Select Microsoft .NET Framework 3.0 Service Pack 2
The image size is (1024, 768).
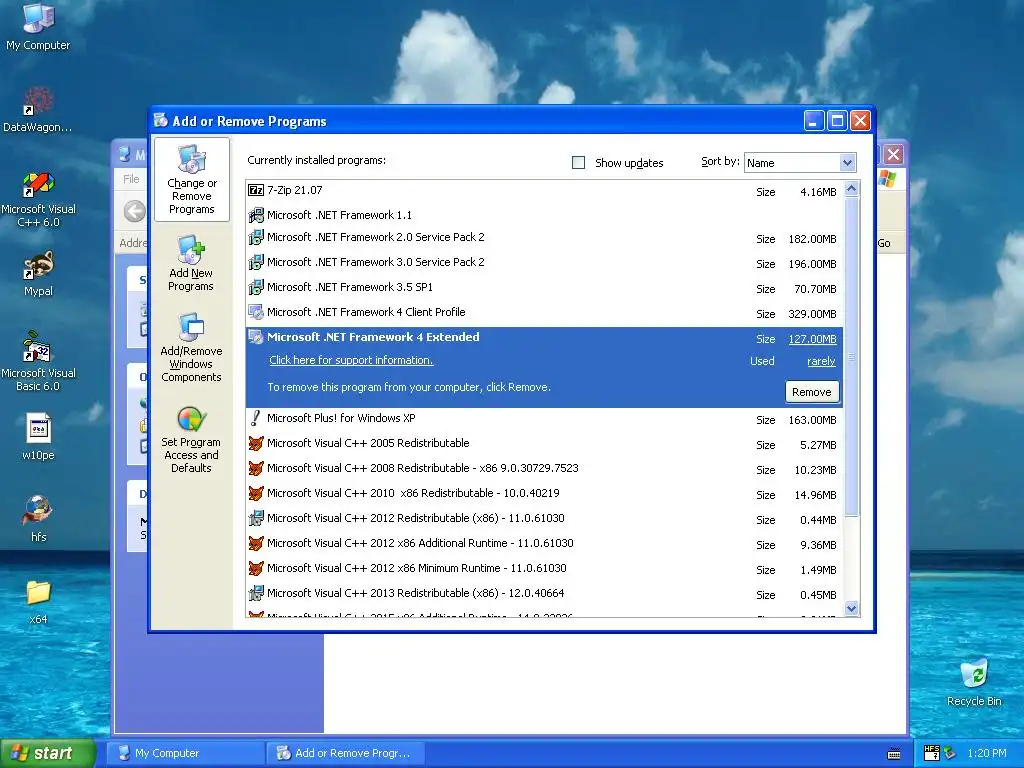544,263
